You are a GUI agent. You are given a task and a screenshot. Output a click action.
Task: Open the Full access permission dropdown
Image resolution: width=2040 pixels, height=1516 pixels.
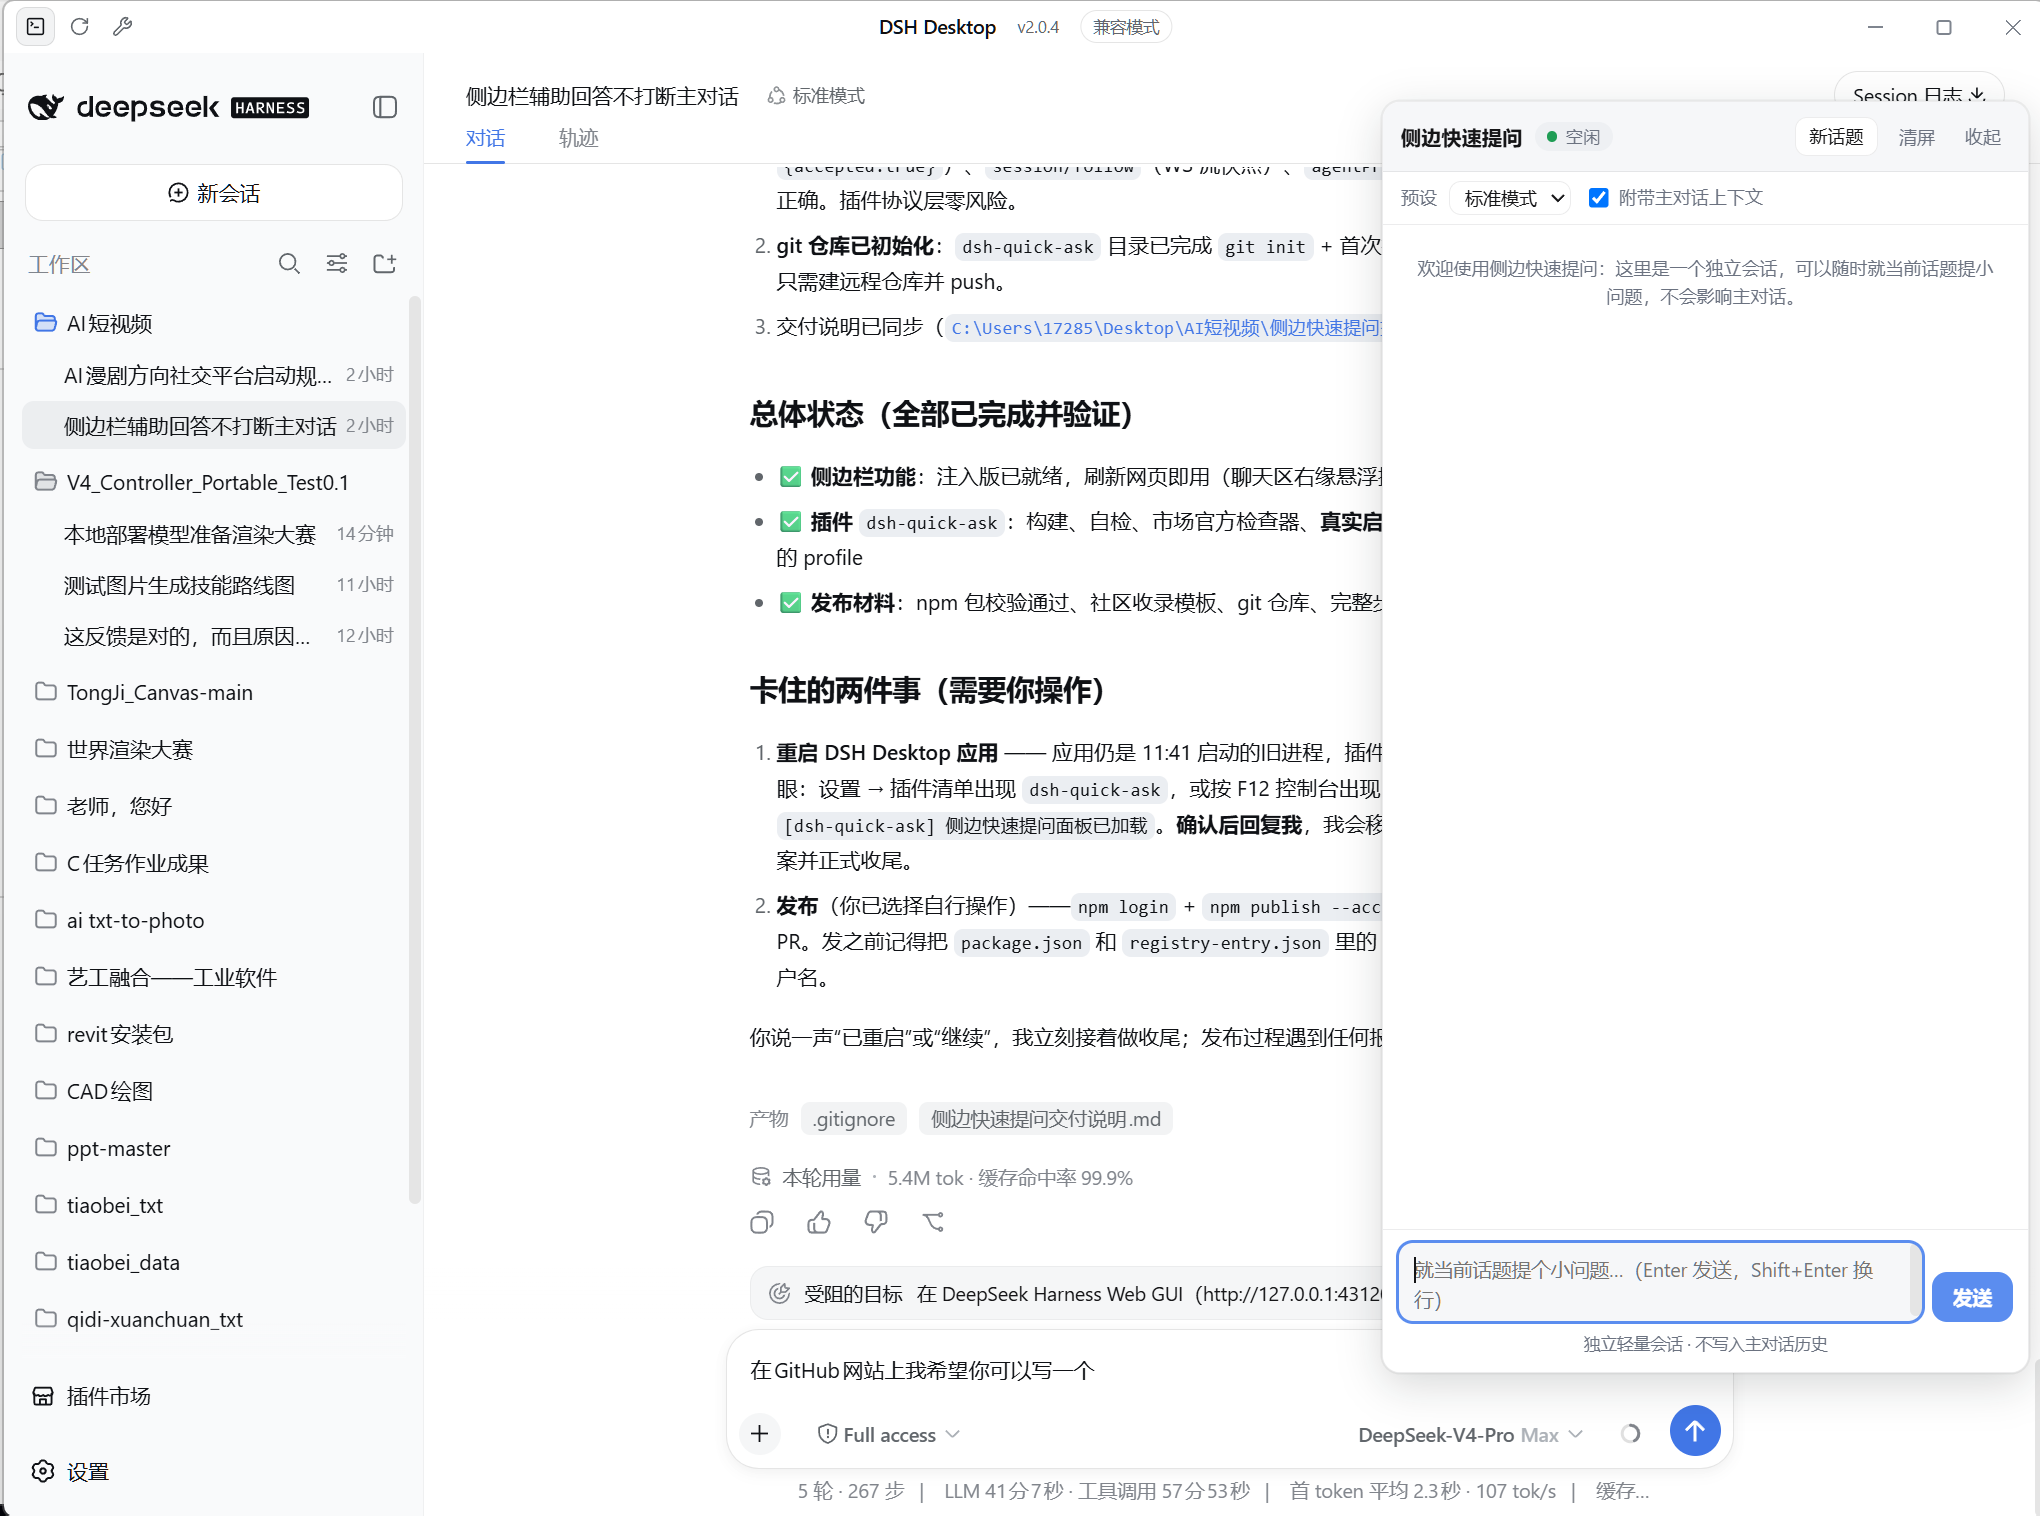click(x=888, y=1434)
